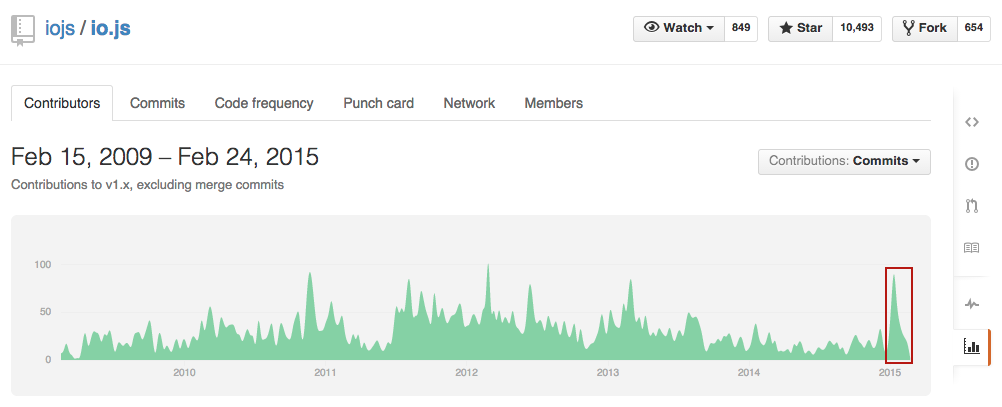Select the Graphs bar chart sidebar icon
The height and width of the screenshot is (407, 1002).
coord(971,347)
